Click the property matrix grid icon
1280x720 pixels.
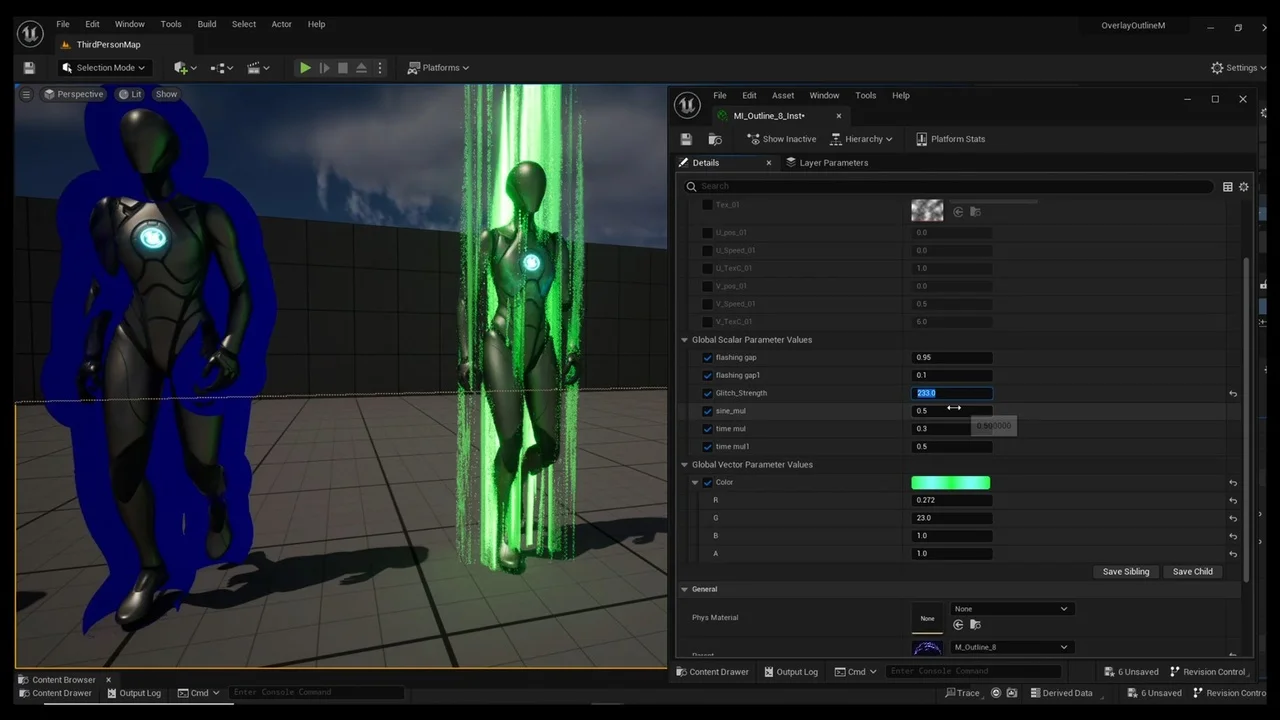[1227, 187]
